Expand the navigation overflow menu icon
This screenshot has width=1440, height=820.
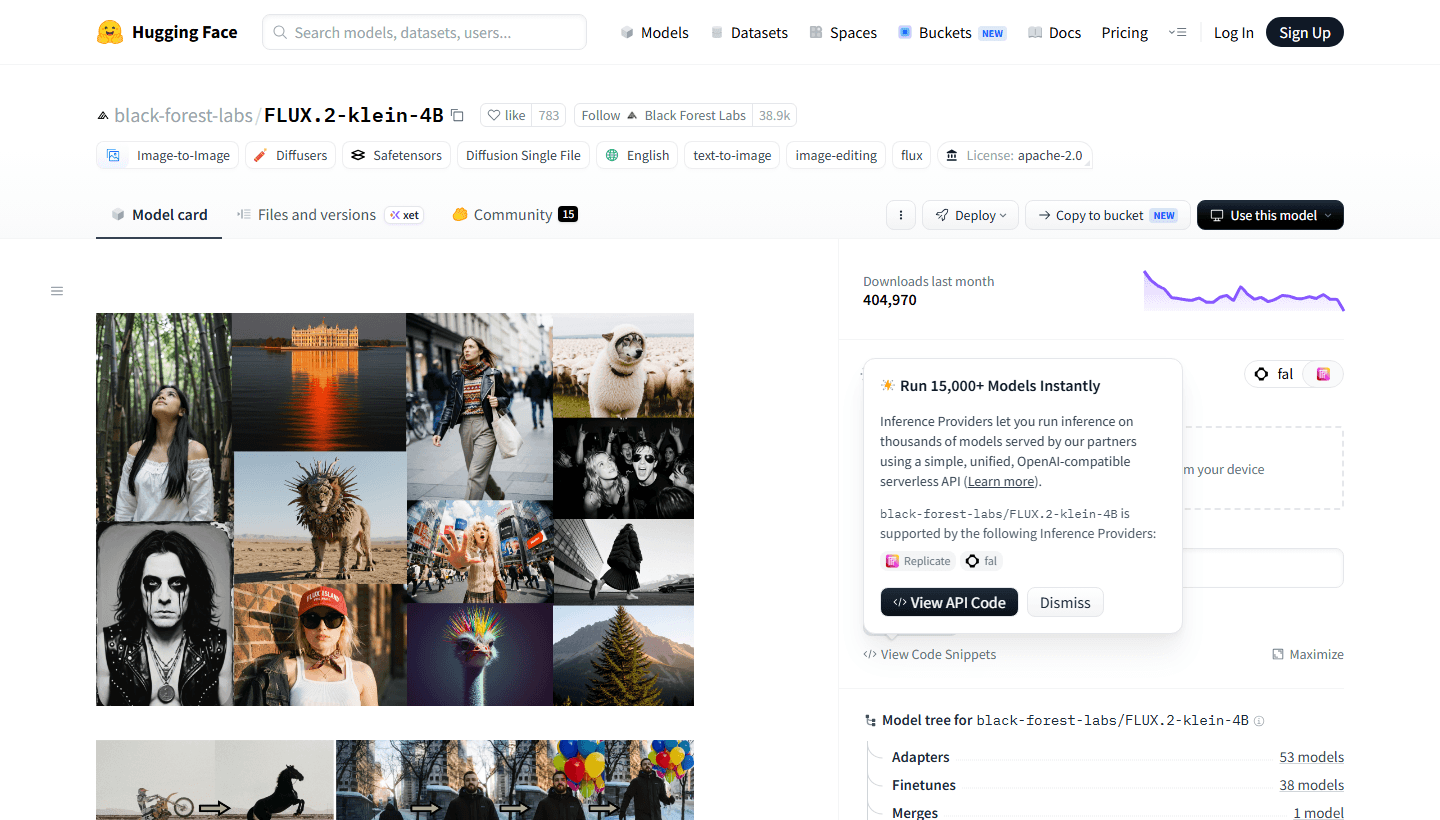[1177, 32]
